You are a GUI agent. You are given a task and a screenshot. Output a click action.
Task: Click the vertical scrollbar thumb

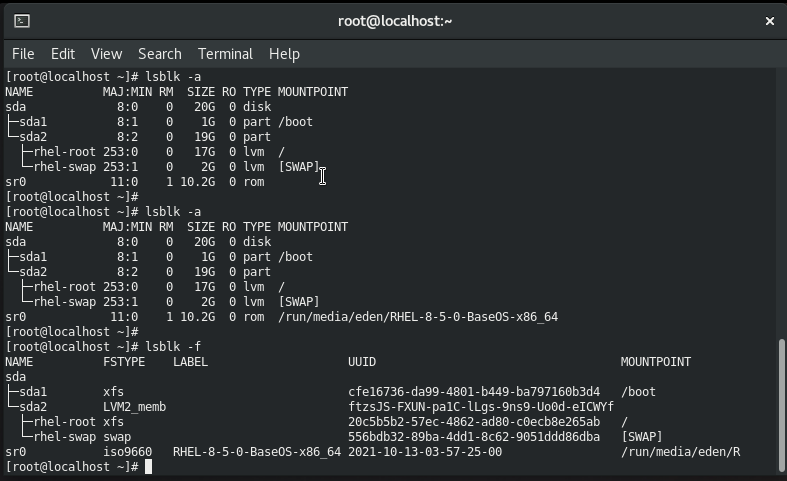coord(781,406)
